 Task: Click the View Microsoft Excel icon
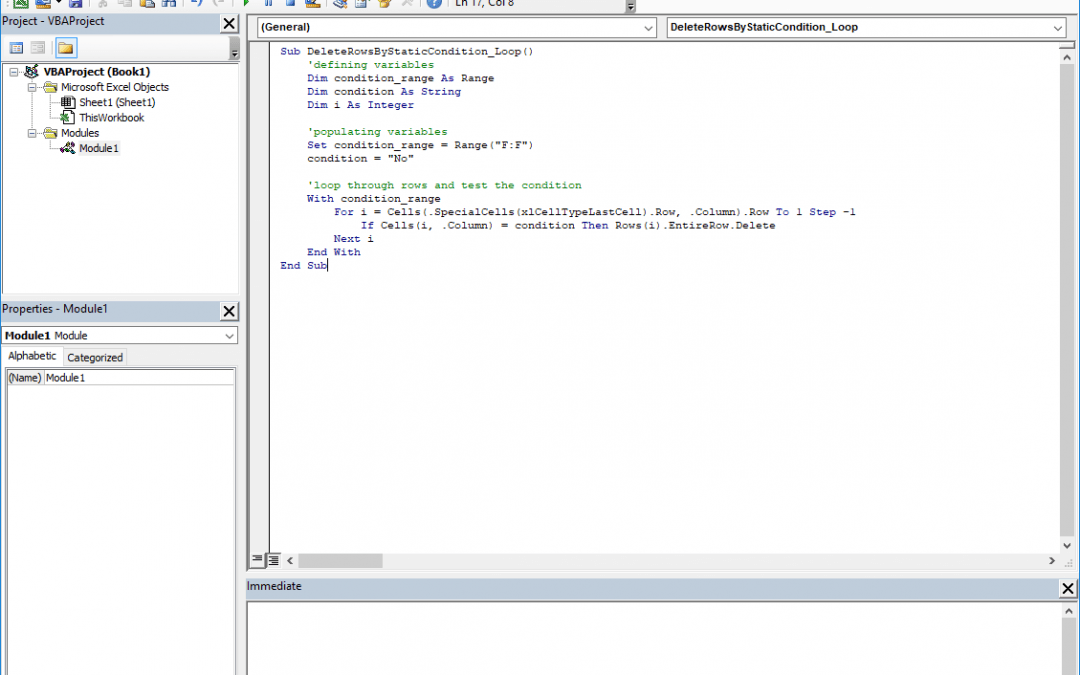click(21, 3)
